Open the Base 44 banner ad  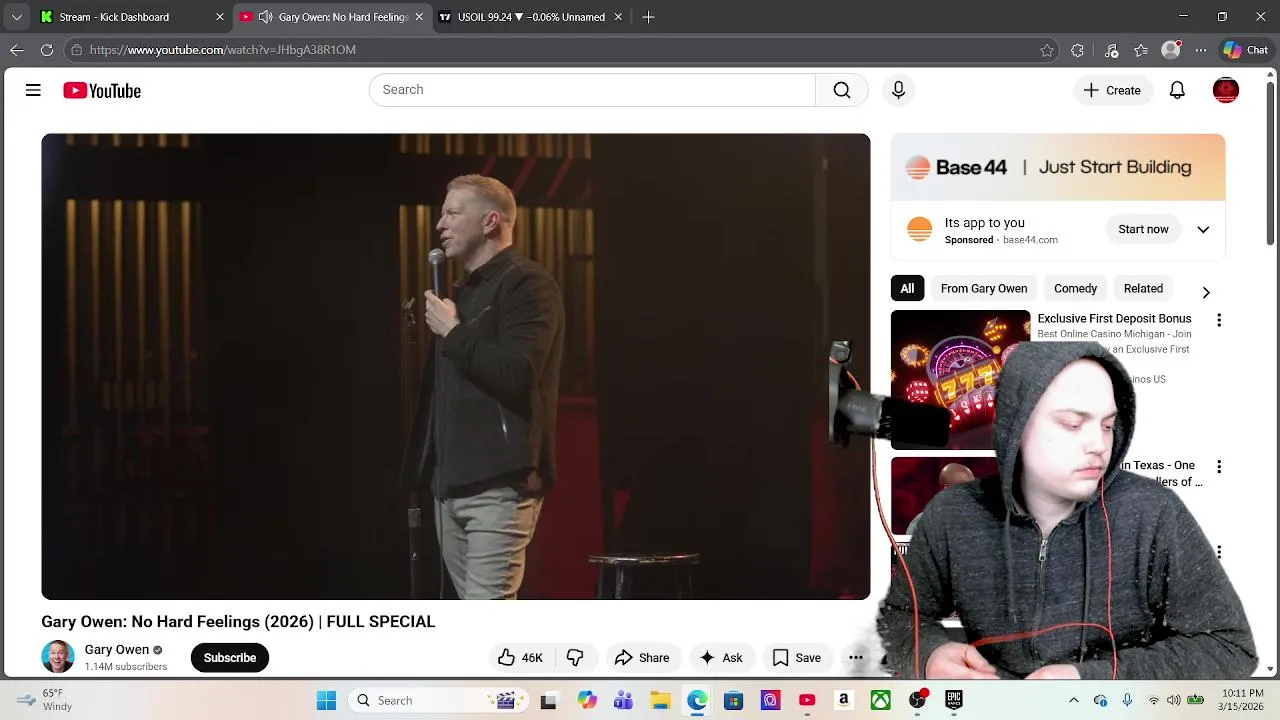(x=1058, y=167)
